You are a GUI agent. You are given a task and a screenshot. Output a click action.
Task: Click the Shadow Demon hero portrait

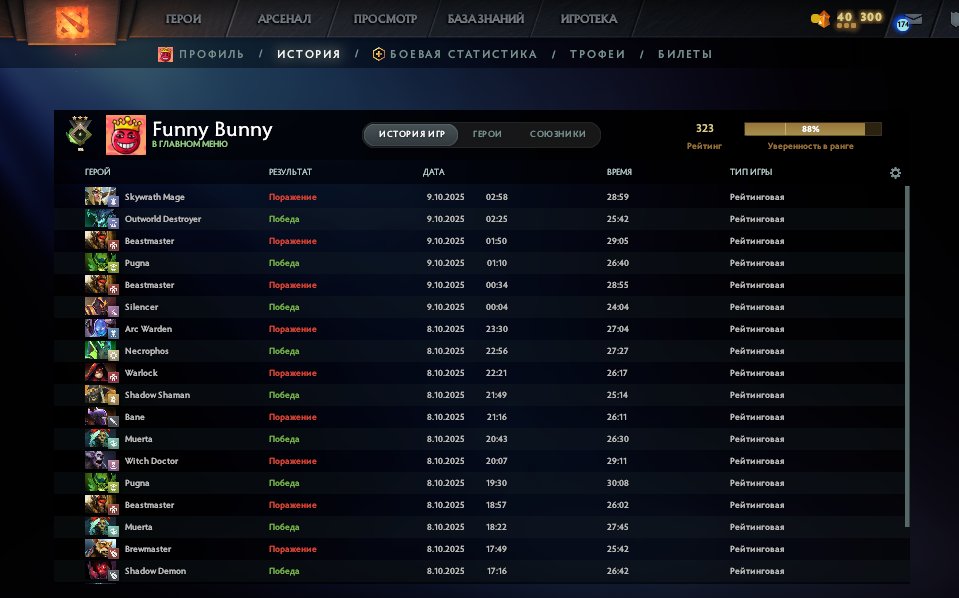[x=100, y=571]
